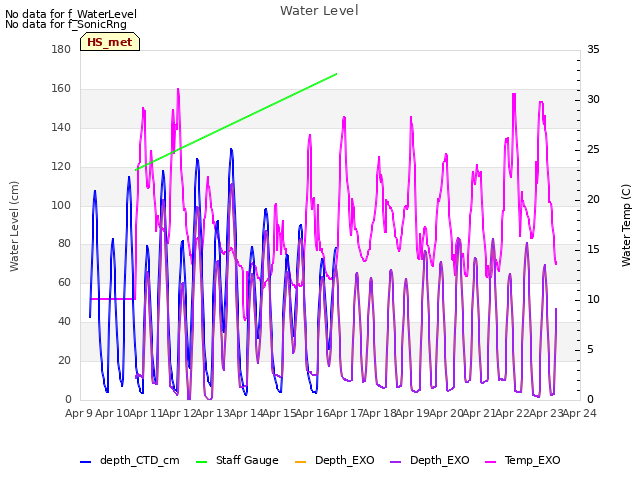Click the blue depth_CTD_cm legend swatch
Screen dimensions: 640x480
point(85,462)
